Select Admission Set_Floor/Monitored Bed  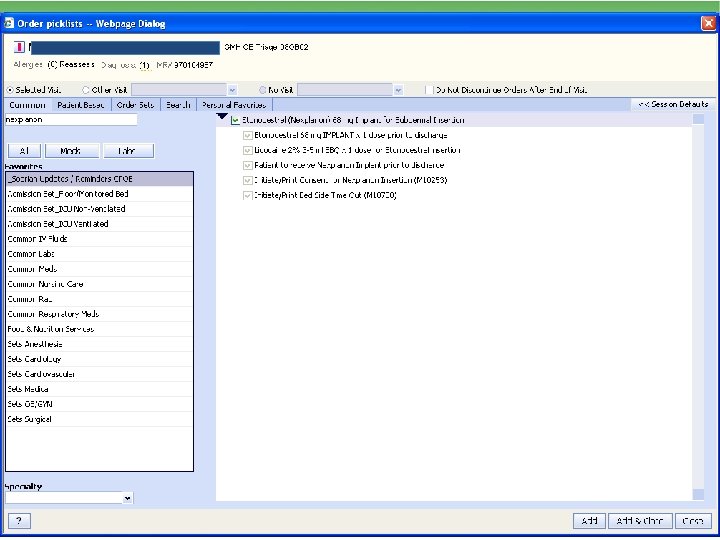[99, 194]
